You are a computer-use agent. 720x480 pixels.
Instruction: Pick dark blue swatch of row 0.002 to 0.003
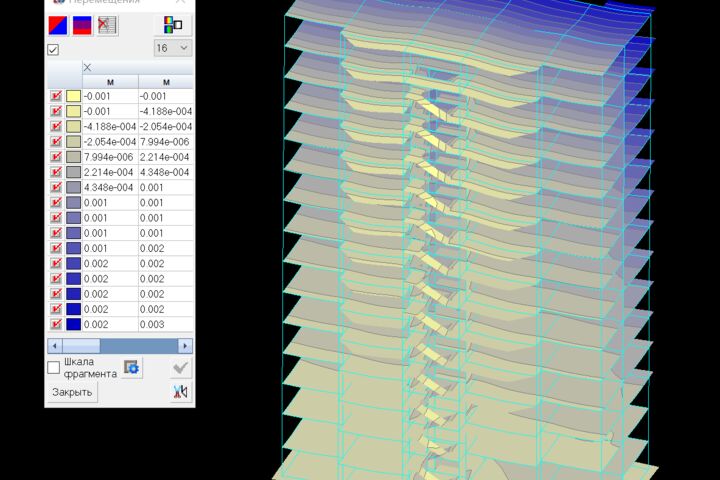(73, 324)
